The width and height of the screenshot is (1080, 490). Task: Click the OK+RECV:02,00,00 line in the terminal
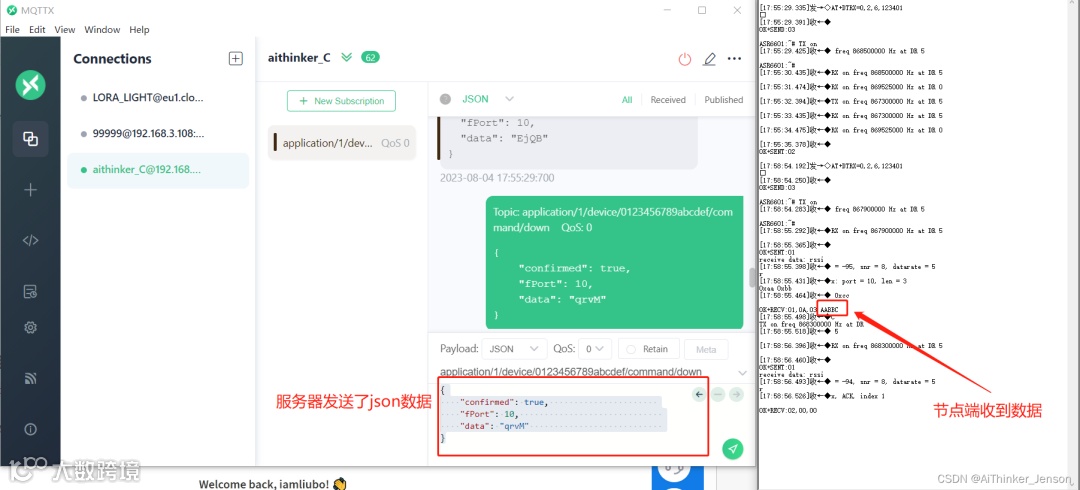[x=788, y=410]
